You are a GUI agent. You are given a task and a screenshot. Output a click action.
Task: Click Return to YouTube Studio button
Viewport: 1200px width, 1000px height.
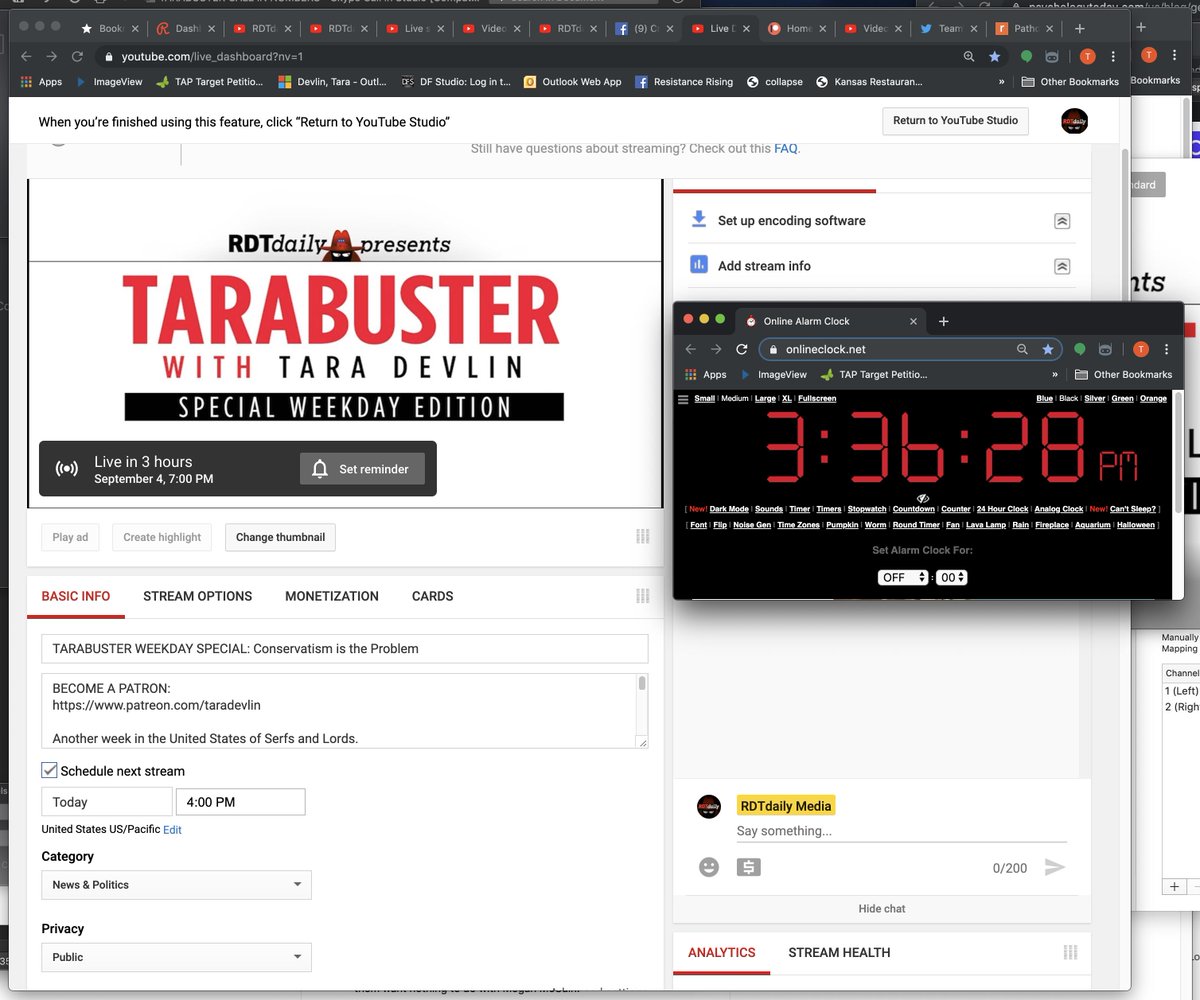[955, 121]
